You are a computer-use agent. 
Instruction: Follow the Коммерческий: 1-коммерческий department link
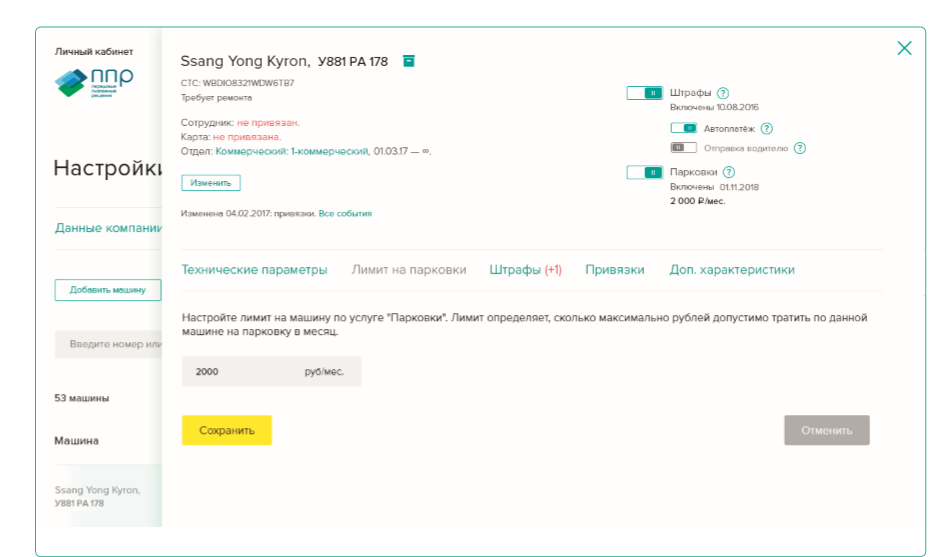point(292,151)
